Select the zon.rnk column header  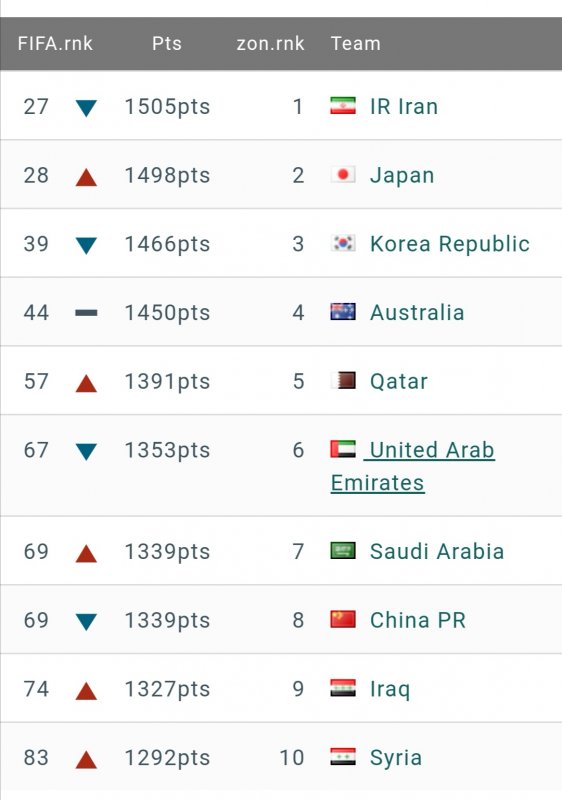point(270,43)
